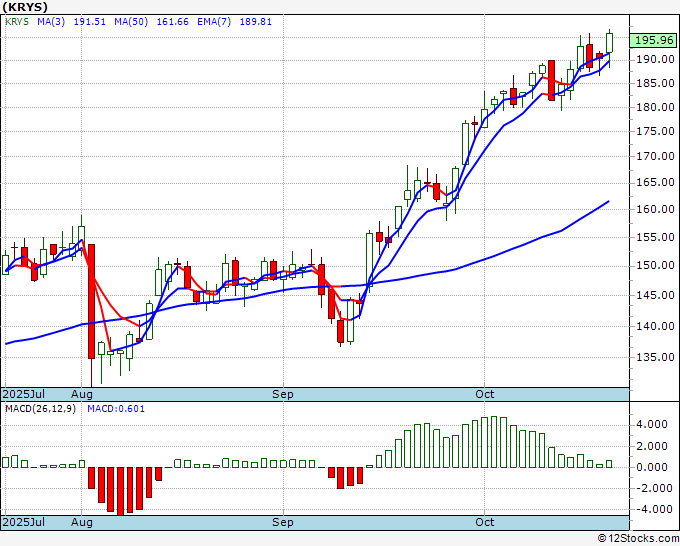
Task: Click the 190.00 price axis label
Action: [x=655, y=59]
